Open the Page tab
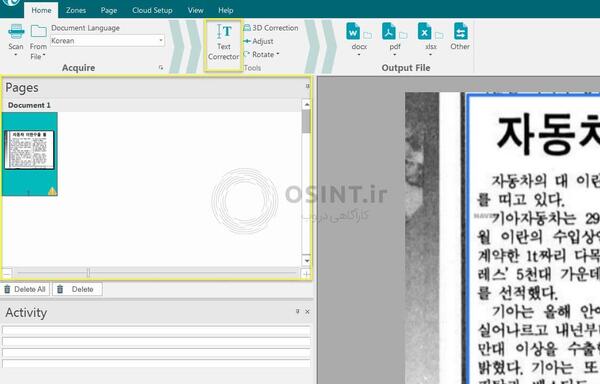 pos(109,10)
